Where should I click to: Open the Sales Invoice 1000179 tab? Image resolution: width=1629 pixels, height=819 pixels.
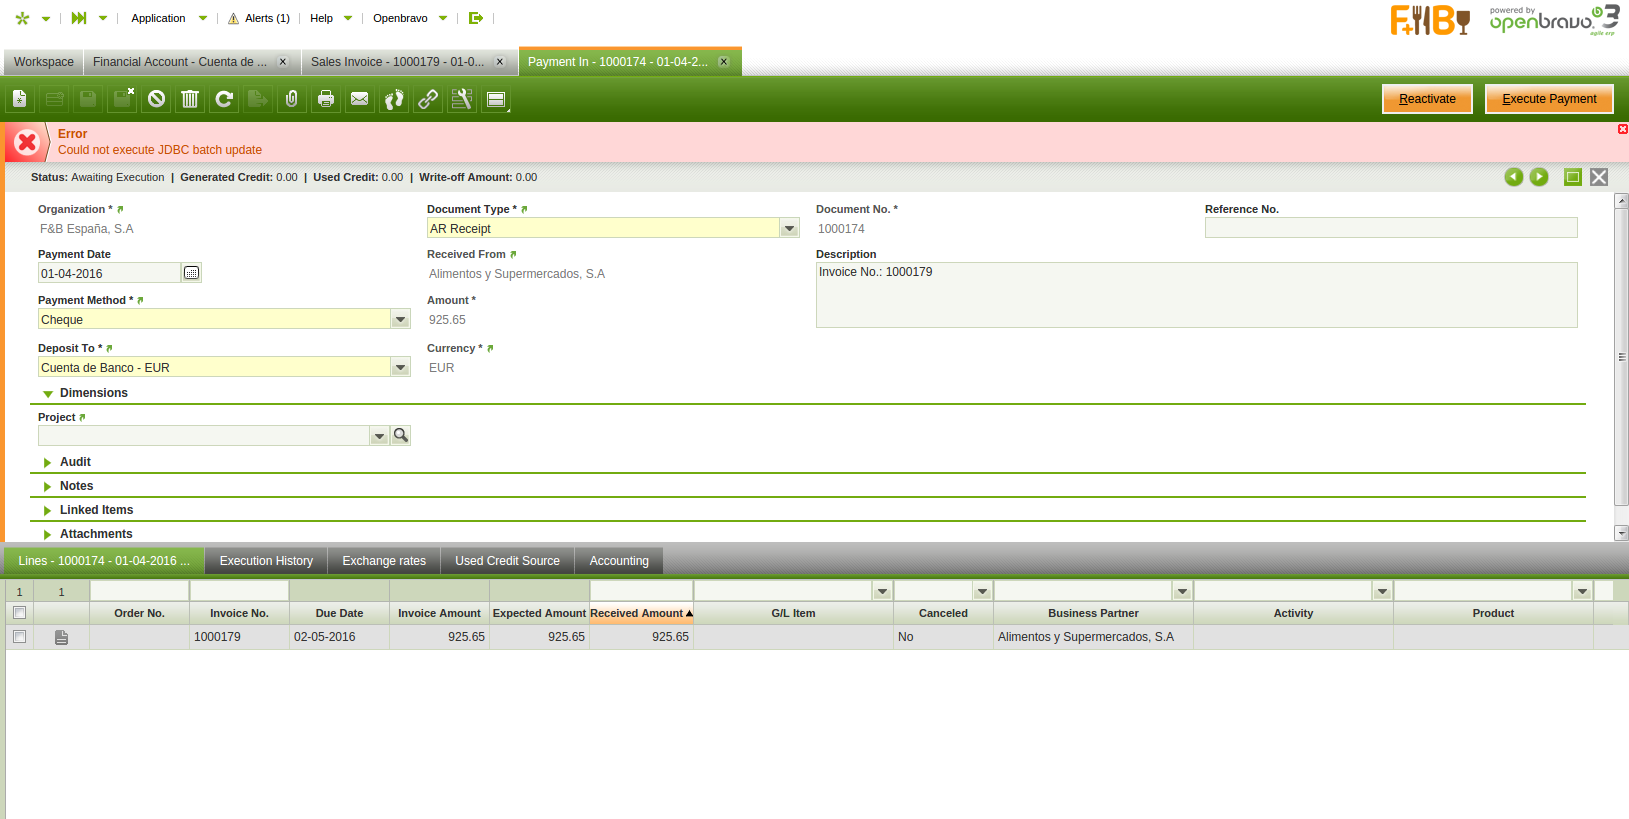[x=397, y=62]
